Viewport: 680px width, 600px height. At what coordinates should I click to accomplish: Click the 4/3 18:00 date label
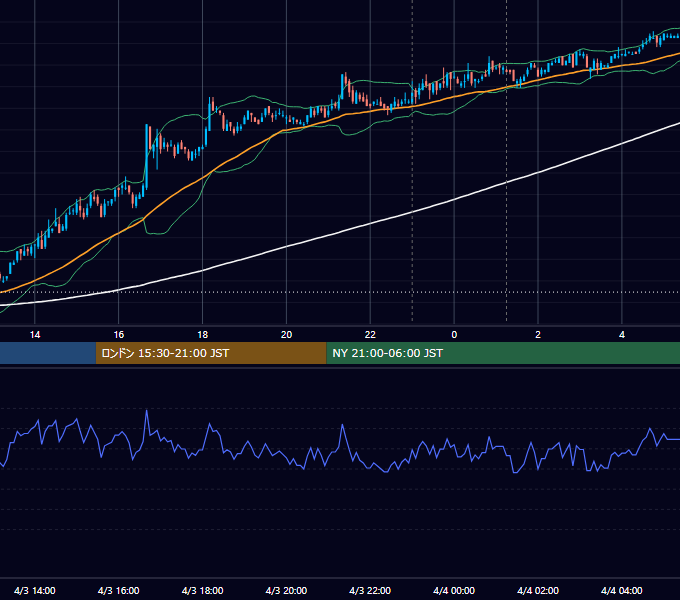[x=203, y=590]
